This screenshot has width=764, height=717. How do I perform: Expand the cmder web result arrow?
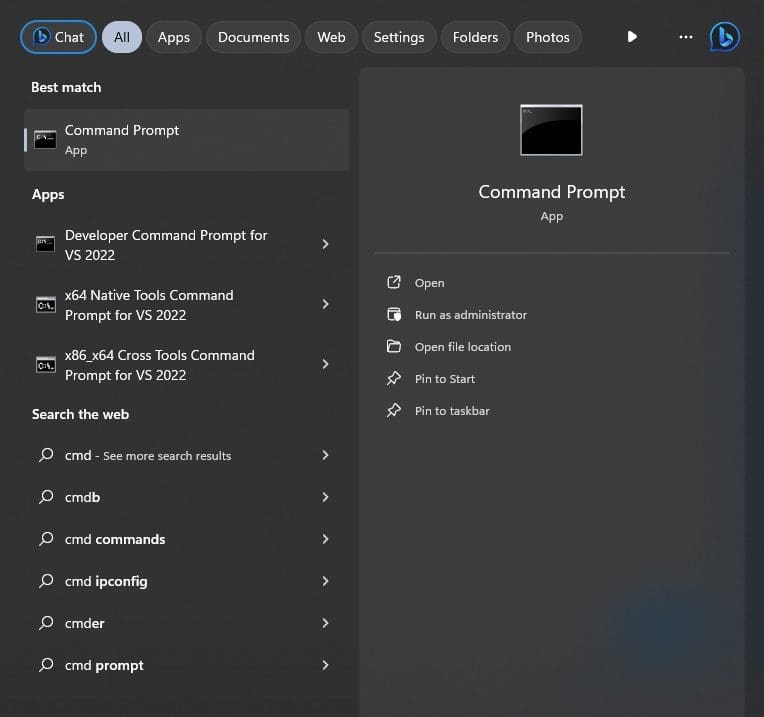(325, 623)
